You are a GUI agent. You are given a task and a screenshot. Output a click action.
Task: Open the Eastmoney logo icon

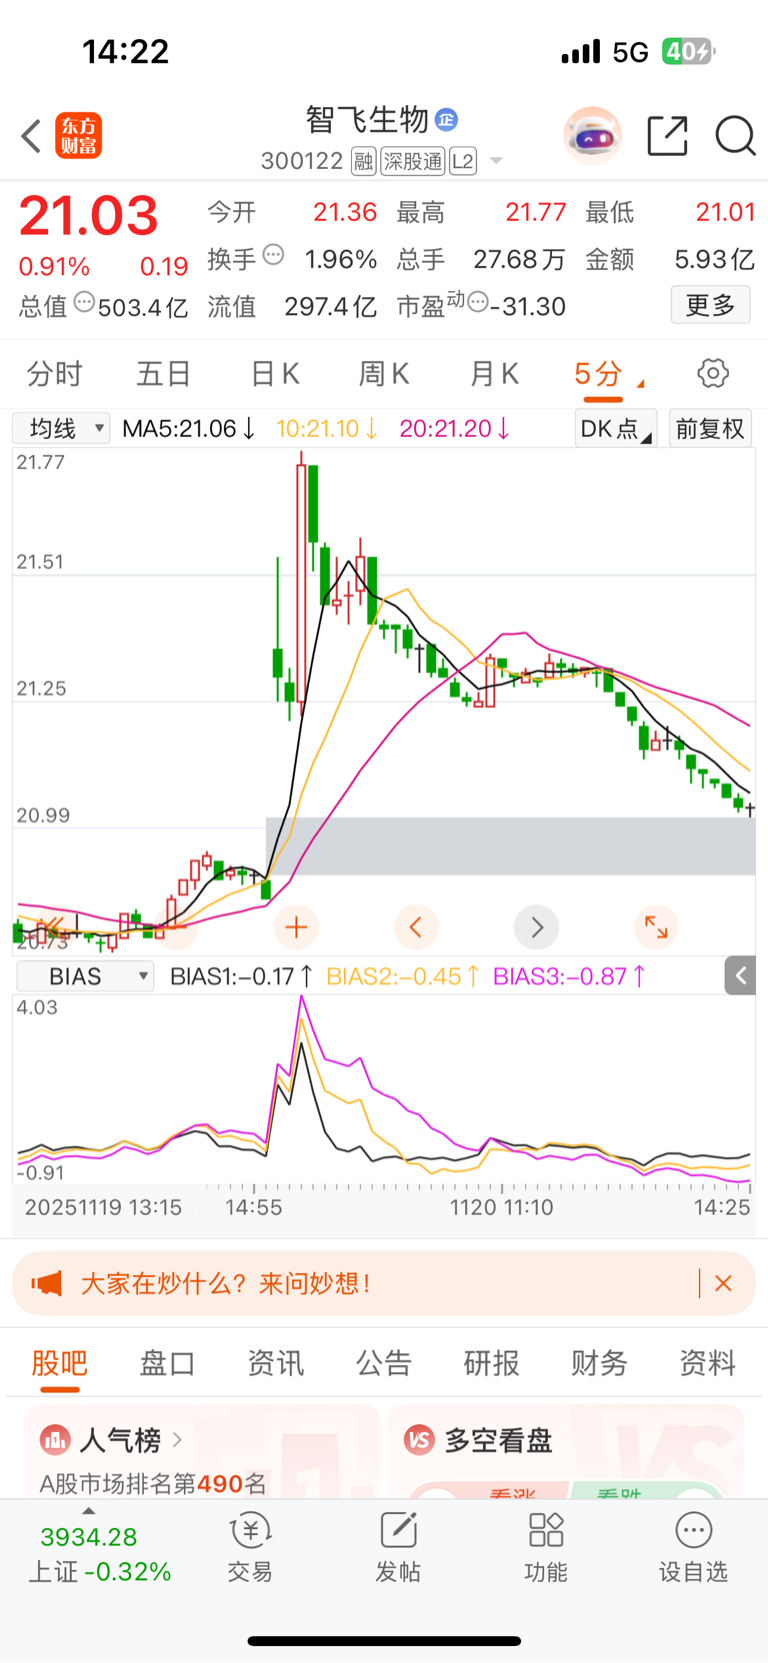(x=78, y=136)
